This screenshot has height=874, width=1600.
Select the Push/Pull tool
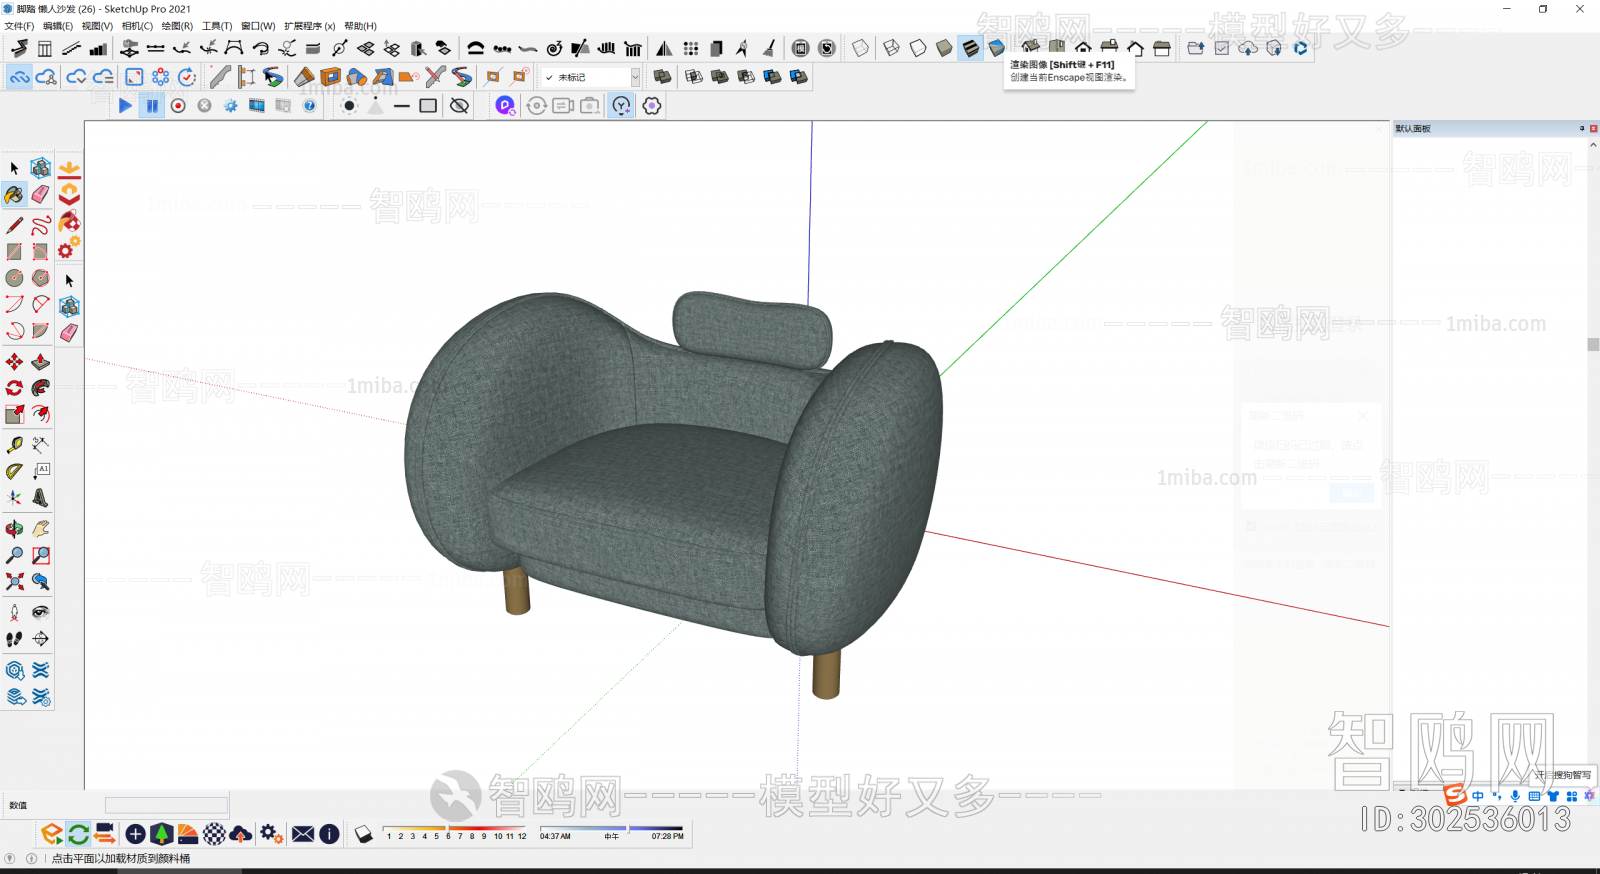(40, 362)
